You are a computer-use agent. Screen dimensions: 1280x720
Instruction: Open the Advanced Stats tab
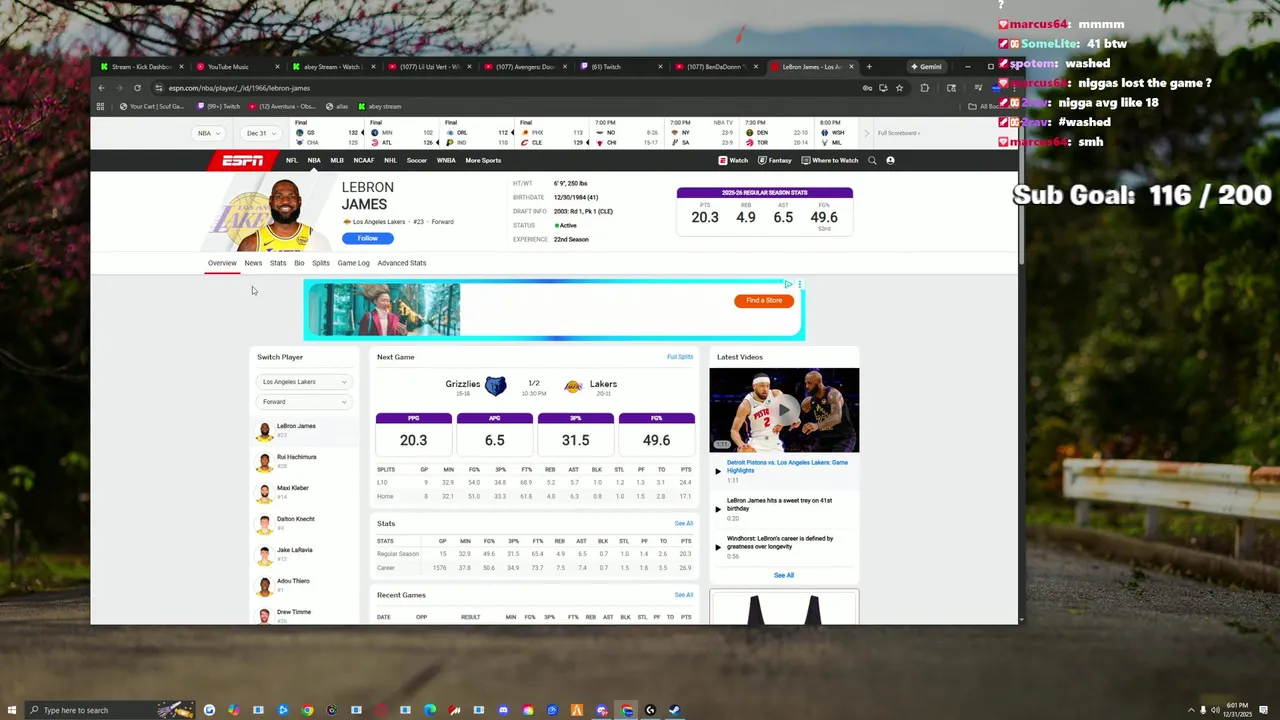402,263
